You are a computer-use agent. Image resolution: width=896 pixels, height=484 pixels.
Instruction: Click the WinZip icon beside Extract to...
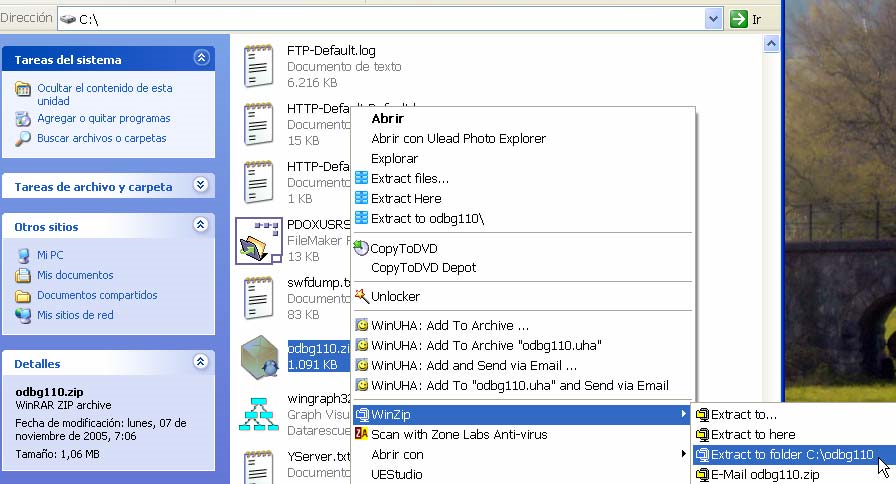tap(702, 414)
